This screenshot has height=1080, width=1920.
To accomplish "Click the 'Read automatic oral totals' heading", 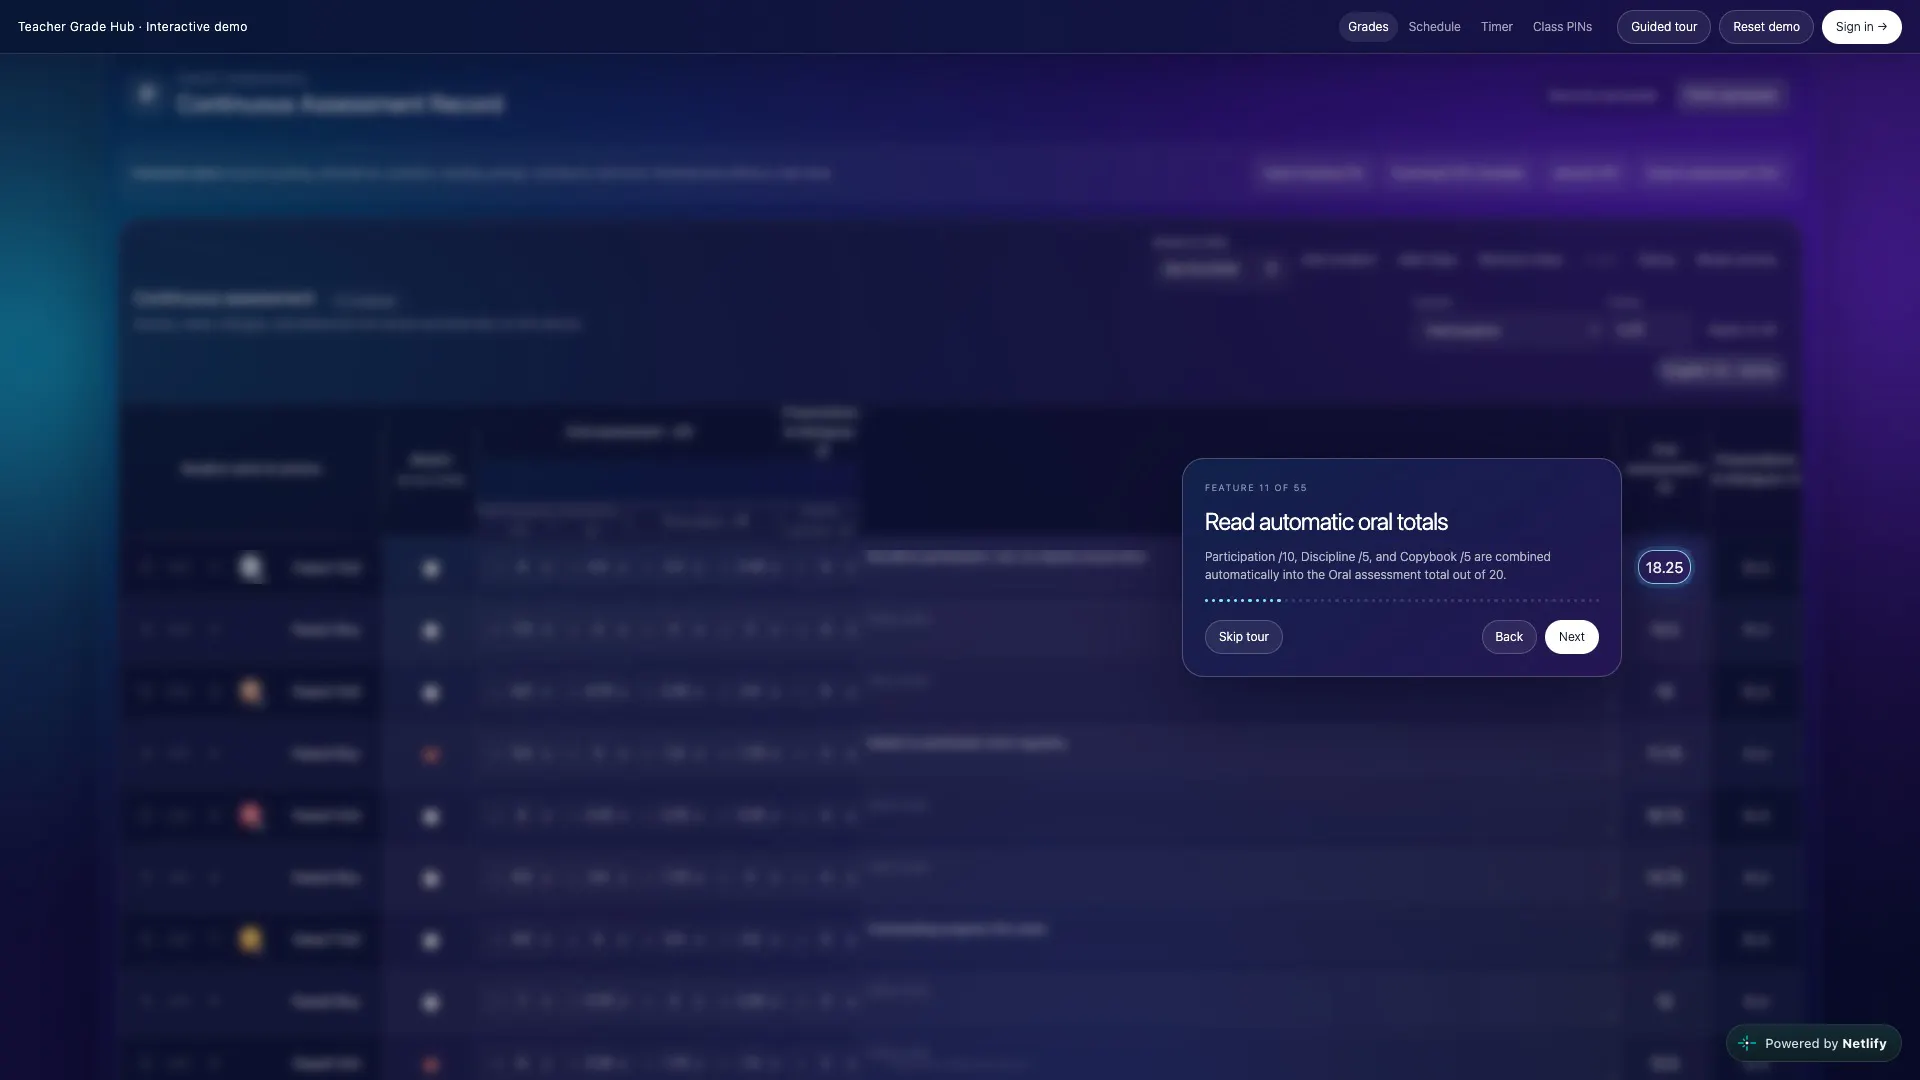I will [x=1326, y=522].
